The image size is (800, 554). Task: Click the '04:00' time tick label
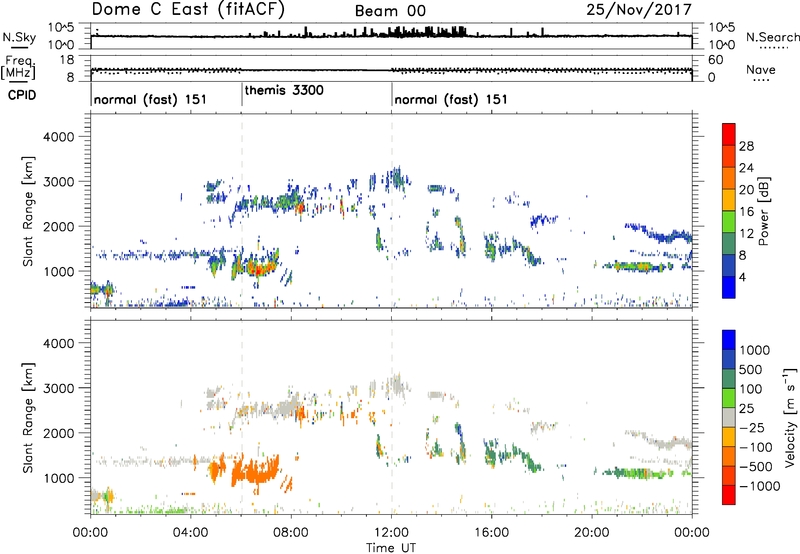click(x=190, y=533)
